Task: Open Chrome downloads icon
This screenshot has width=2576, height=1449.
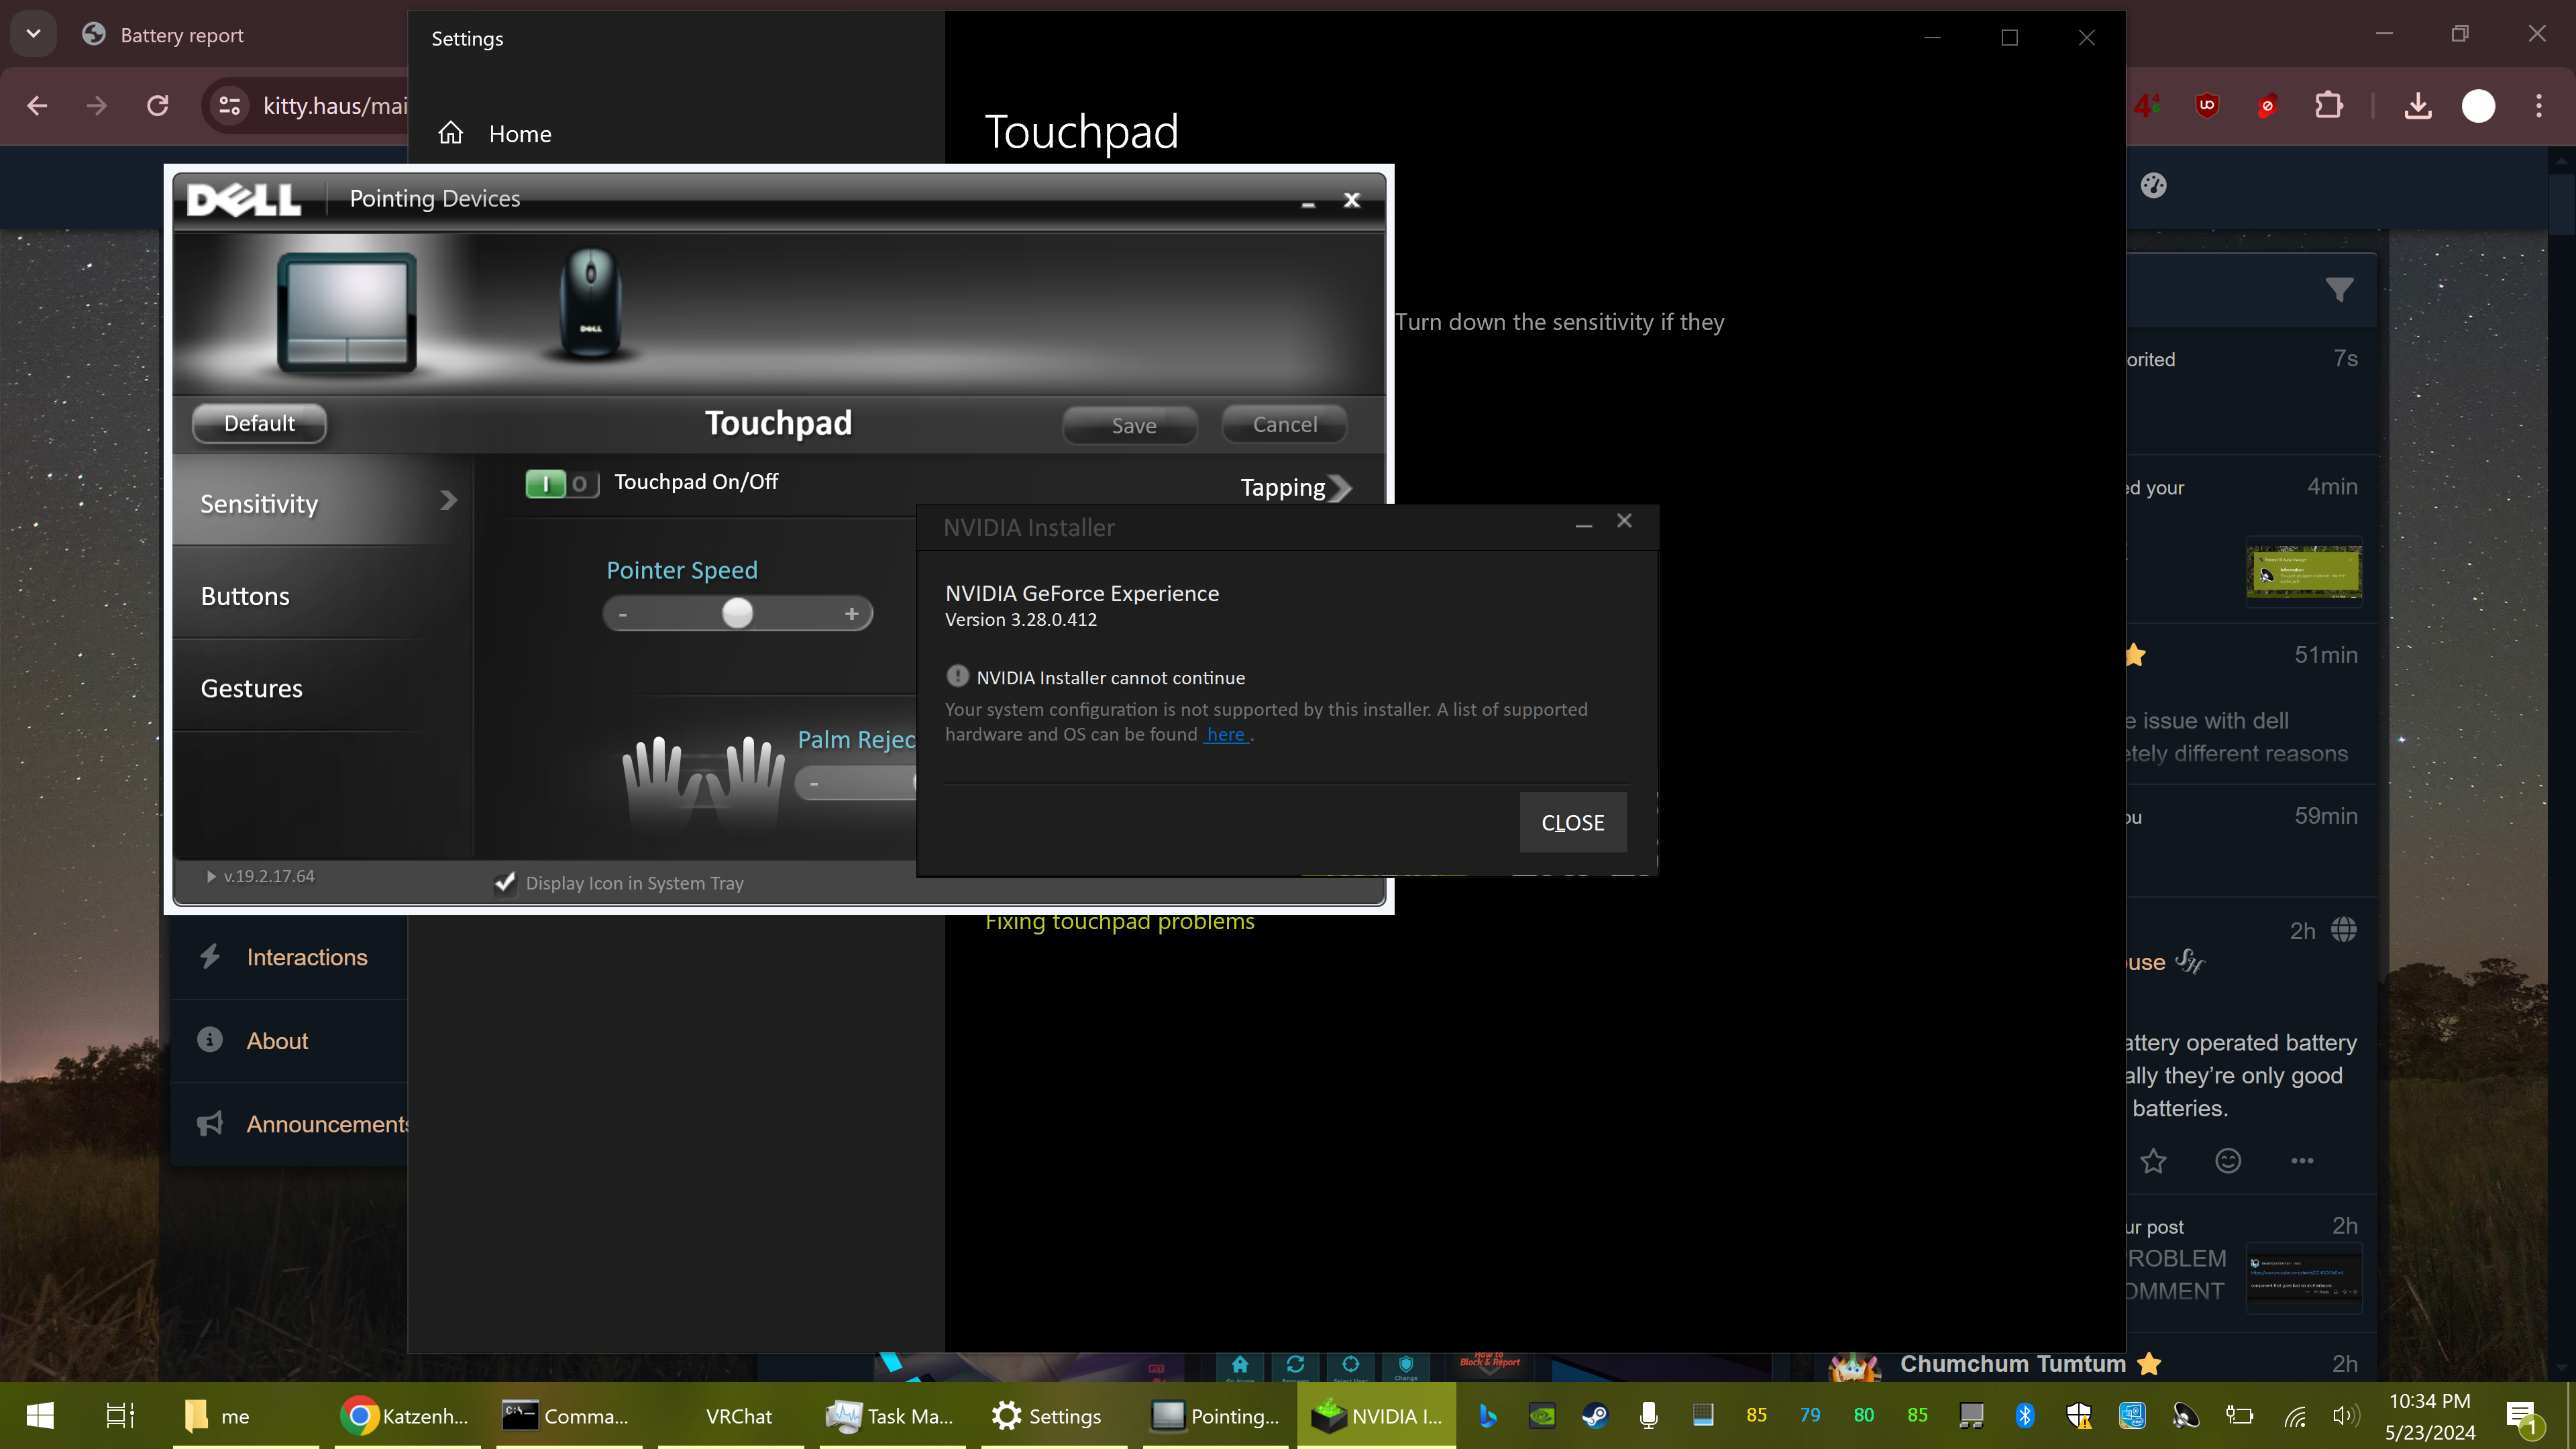Action: pos(2418,106)
